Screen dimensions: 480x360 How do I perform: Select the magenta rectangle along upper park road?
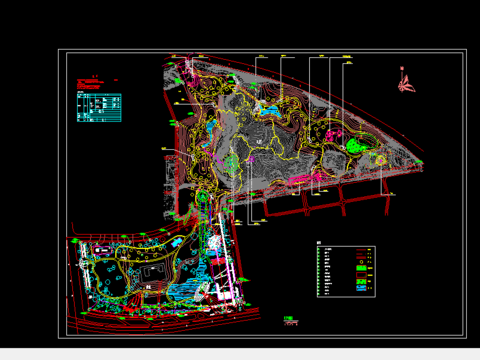[x=299, y=180]
